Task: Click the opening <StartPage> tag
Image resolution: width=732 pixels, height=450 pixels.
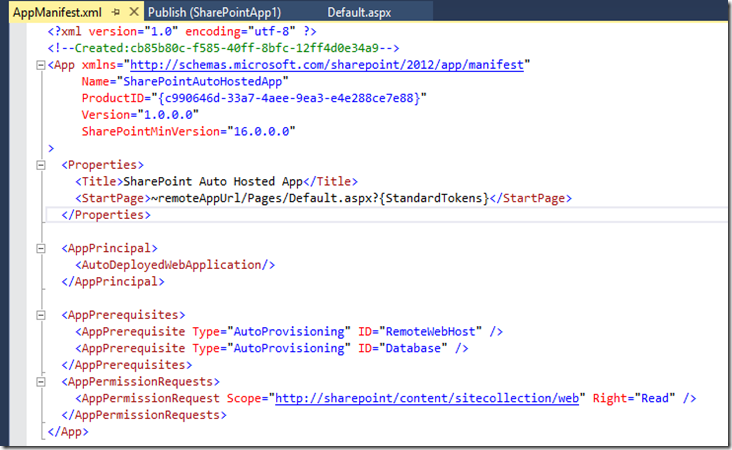Action: pyautogui.click(x=113, y=198)
